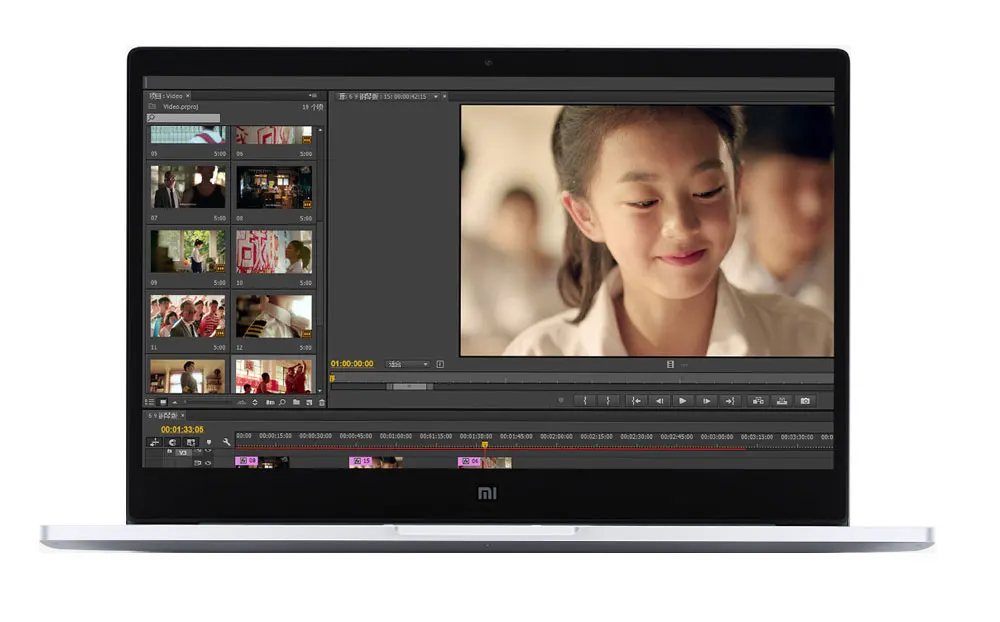The height and width of the screenshot is (622, 1000).
Task: Toggle sync lock on the video track
Action: (x=197, y=463)
